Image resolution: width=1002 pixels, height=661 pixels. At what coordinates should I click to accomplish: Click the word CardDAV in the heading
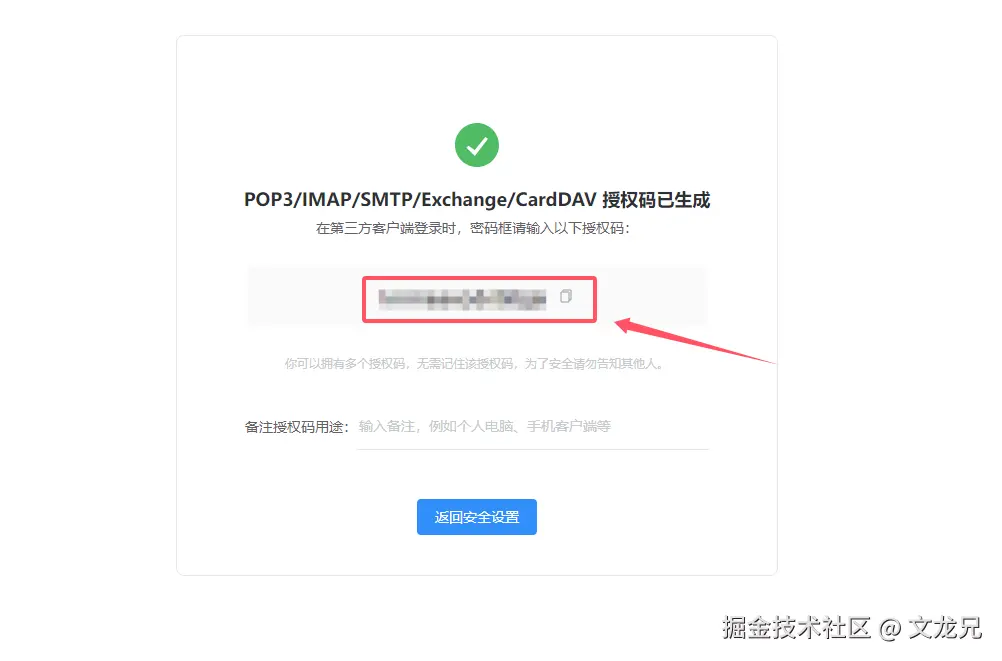(x=556, y=200)
